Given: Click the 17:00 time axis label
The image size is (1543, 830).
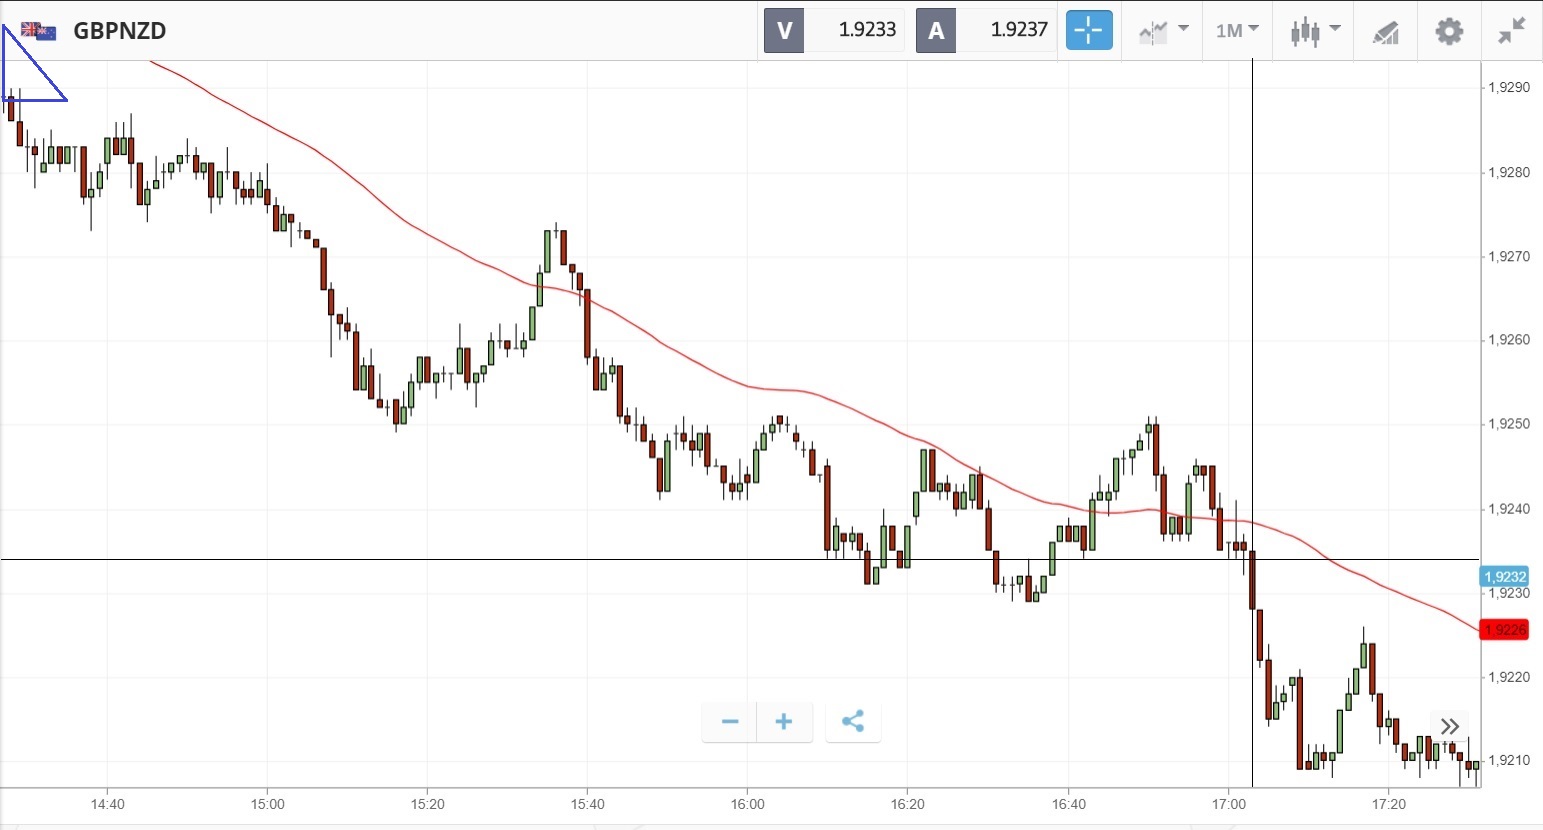Looking at the screenshot, I should (1228, 804).
